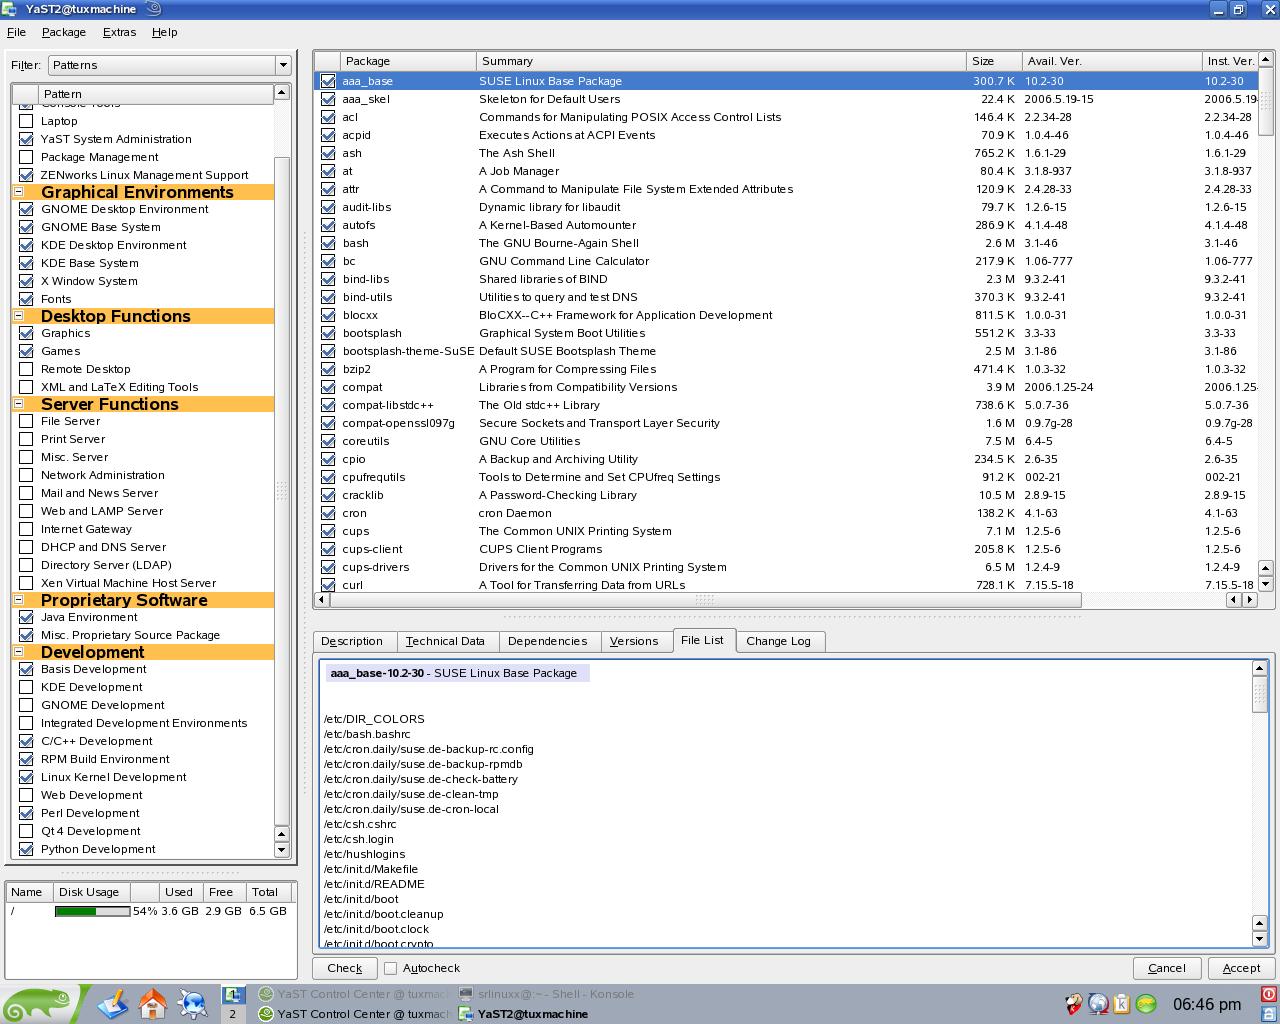This screenshot has width=1280, height=1024.
Task: Toggle attr package status icon
Action: 328,189
